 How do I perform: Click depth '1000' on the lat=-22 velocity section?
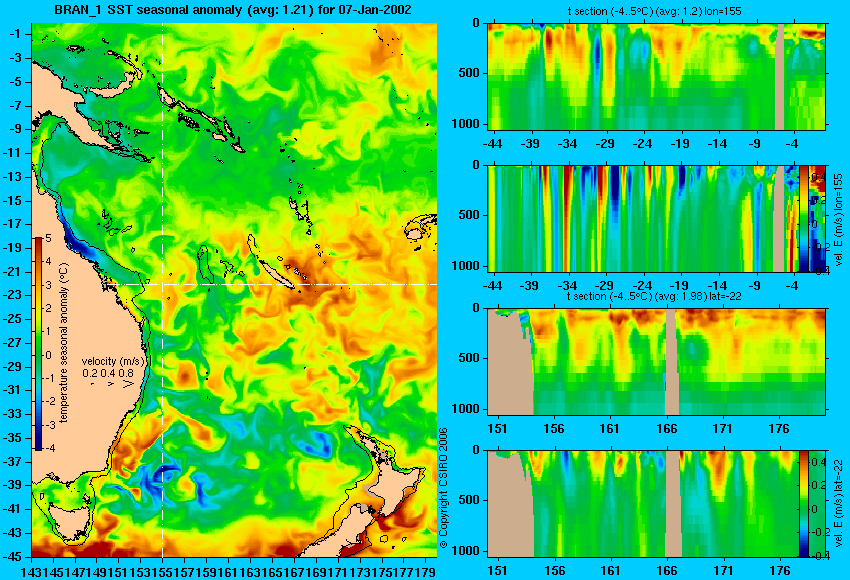tap(466, 551)
